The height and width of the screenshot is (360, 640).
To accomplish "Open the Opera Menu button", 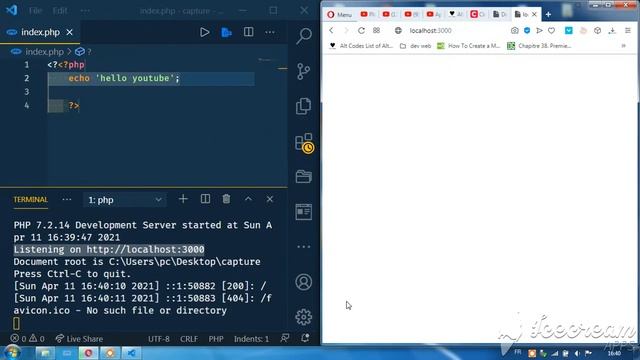I will (x=339, y=14).
